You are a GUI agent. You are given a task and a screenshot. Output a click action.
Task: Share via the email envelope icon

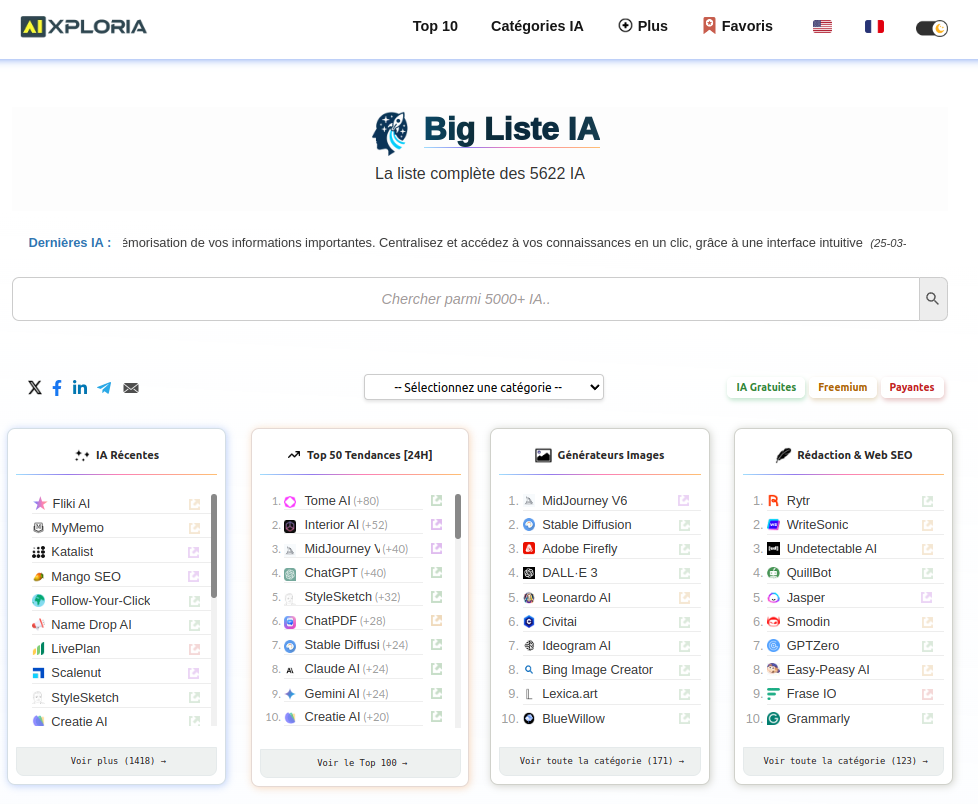(131, 388)
